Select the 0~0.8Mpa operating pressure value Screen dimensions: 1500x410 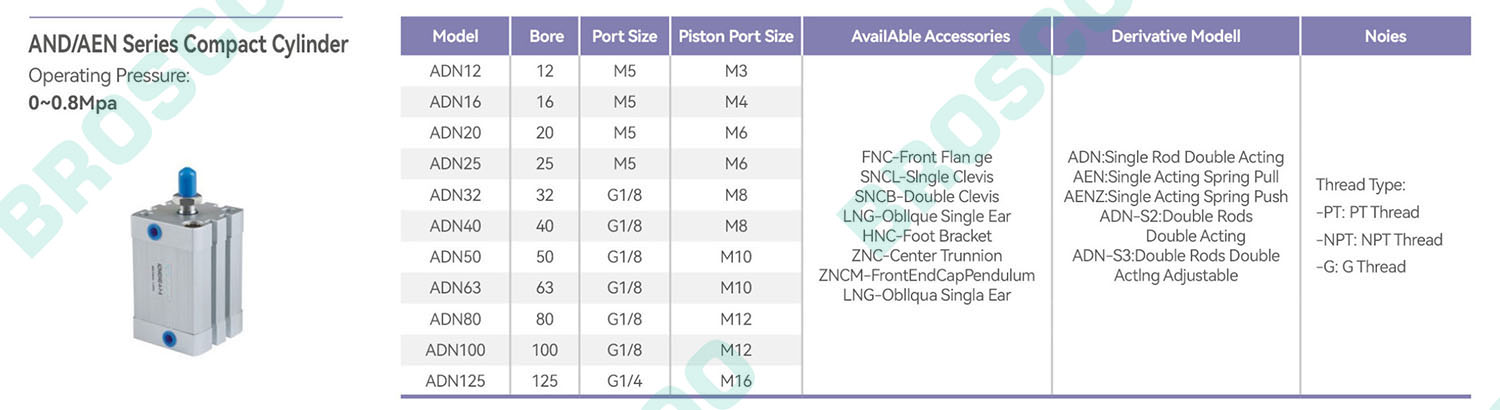73,102
